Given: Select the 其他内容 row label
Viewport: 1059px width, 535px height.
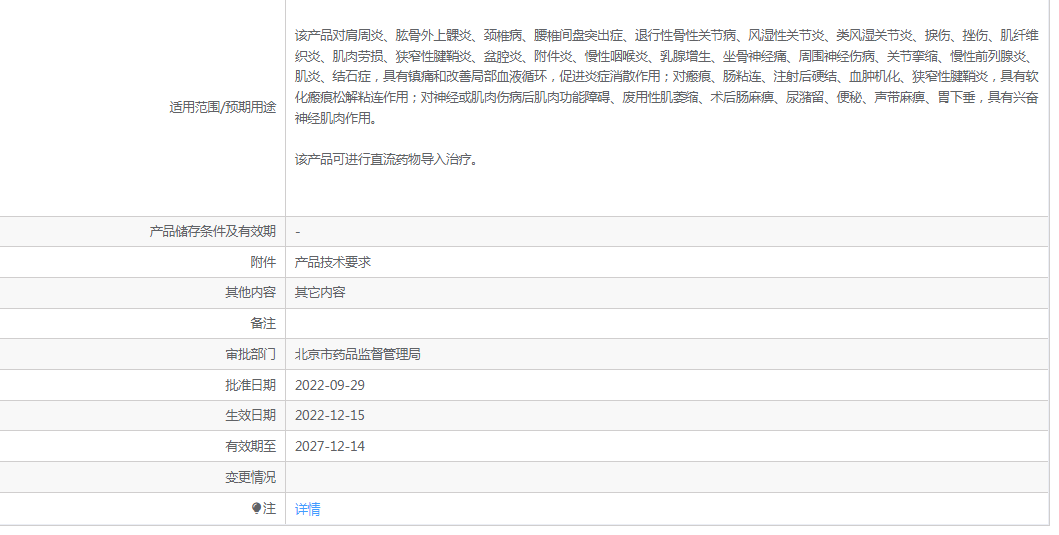Looking at the screenshot, I should click(250, 293).
